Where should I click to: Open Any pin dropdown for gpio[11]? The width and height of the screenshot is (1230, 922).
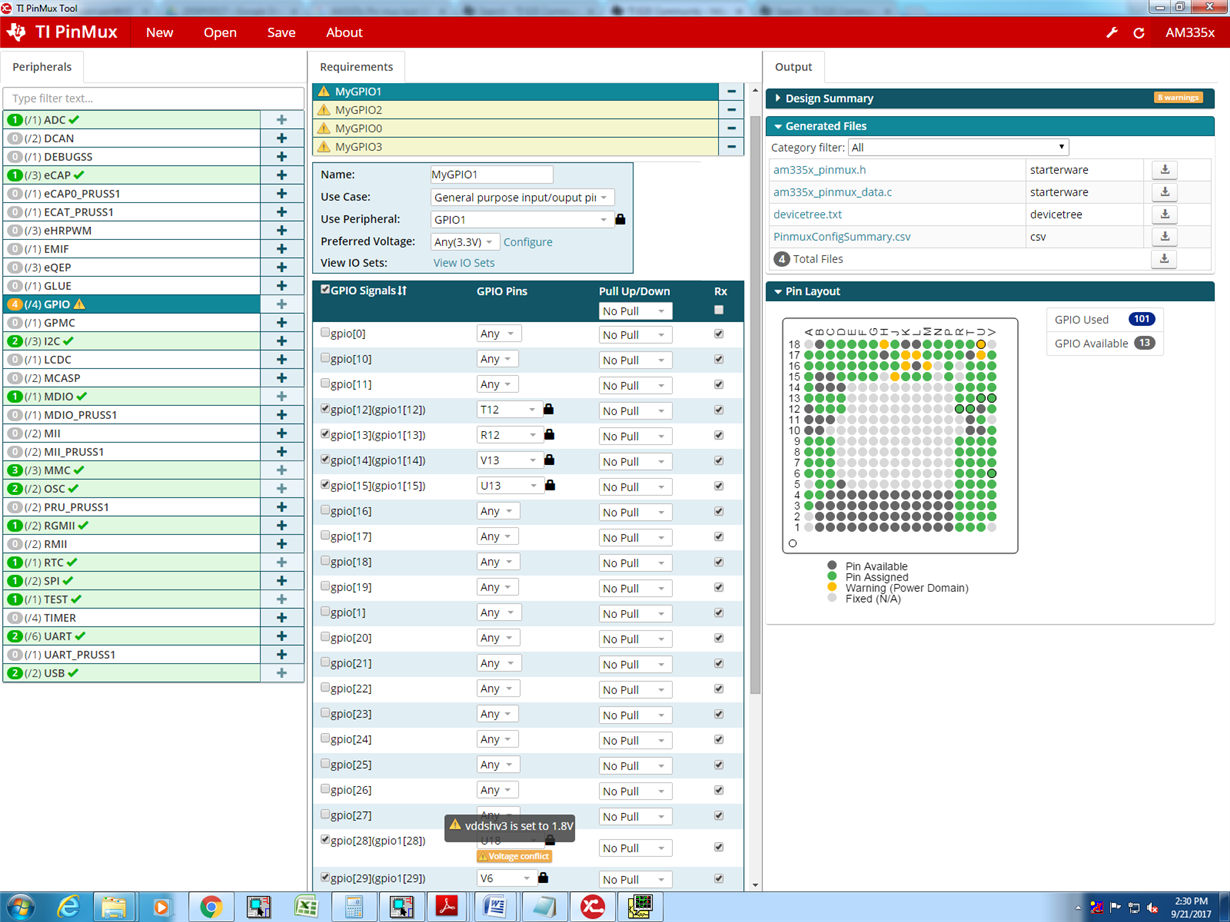498,384
